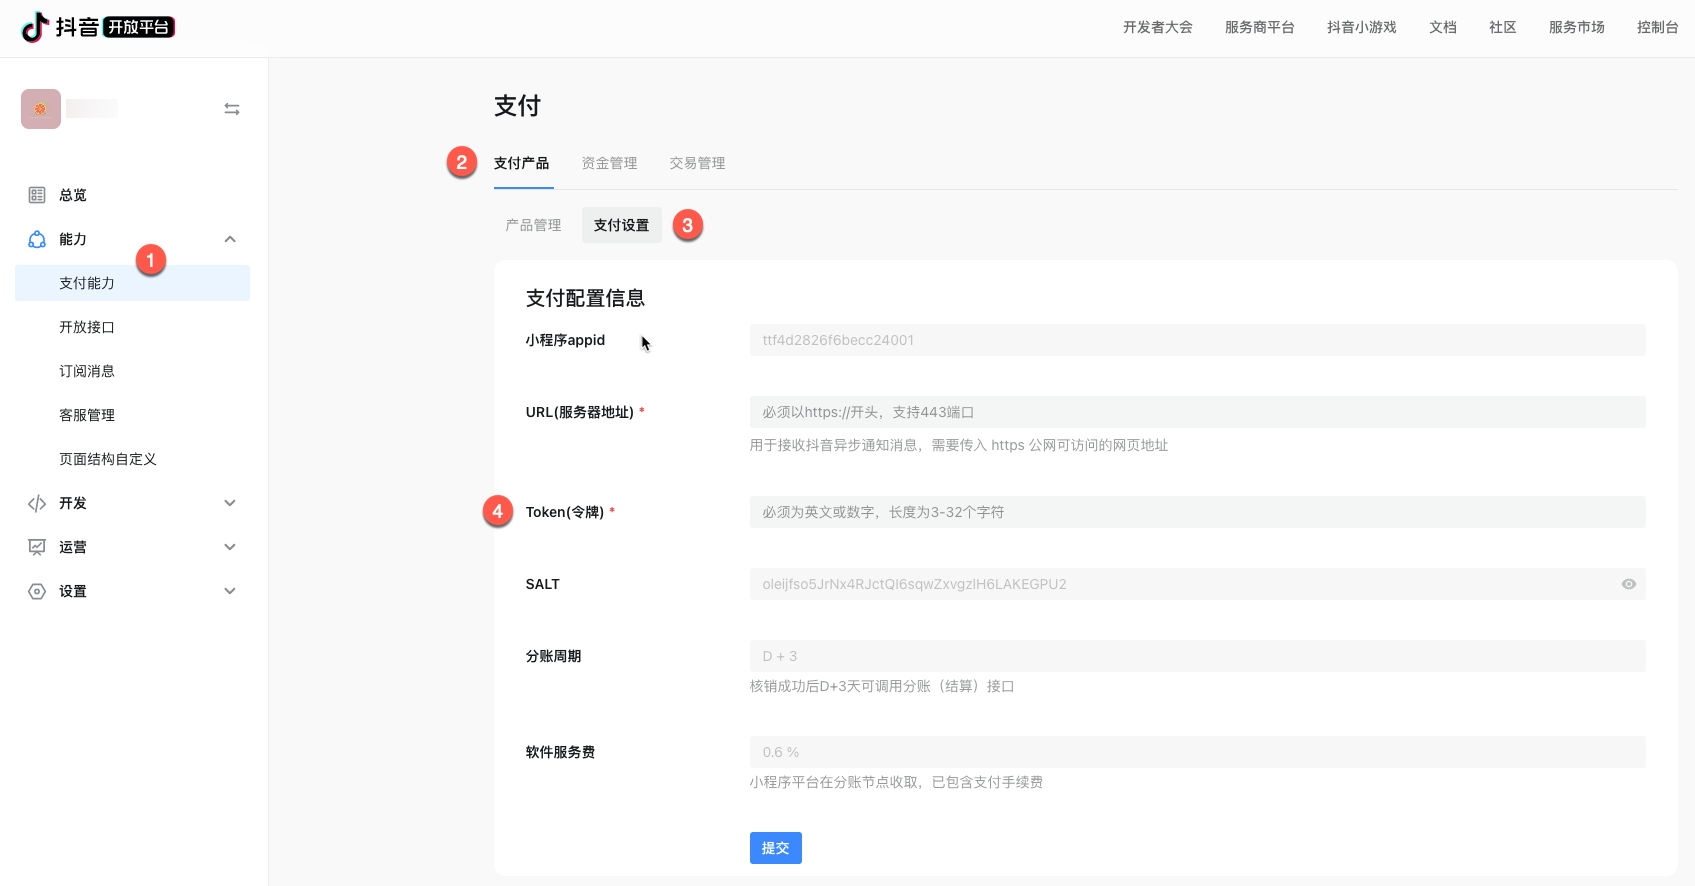Click the 用于接收抖音异步通知消息 hint text

[959, 445]
